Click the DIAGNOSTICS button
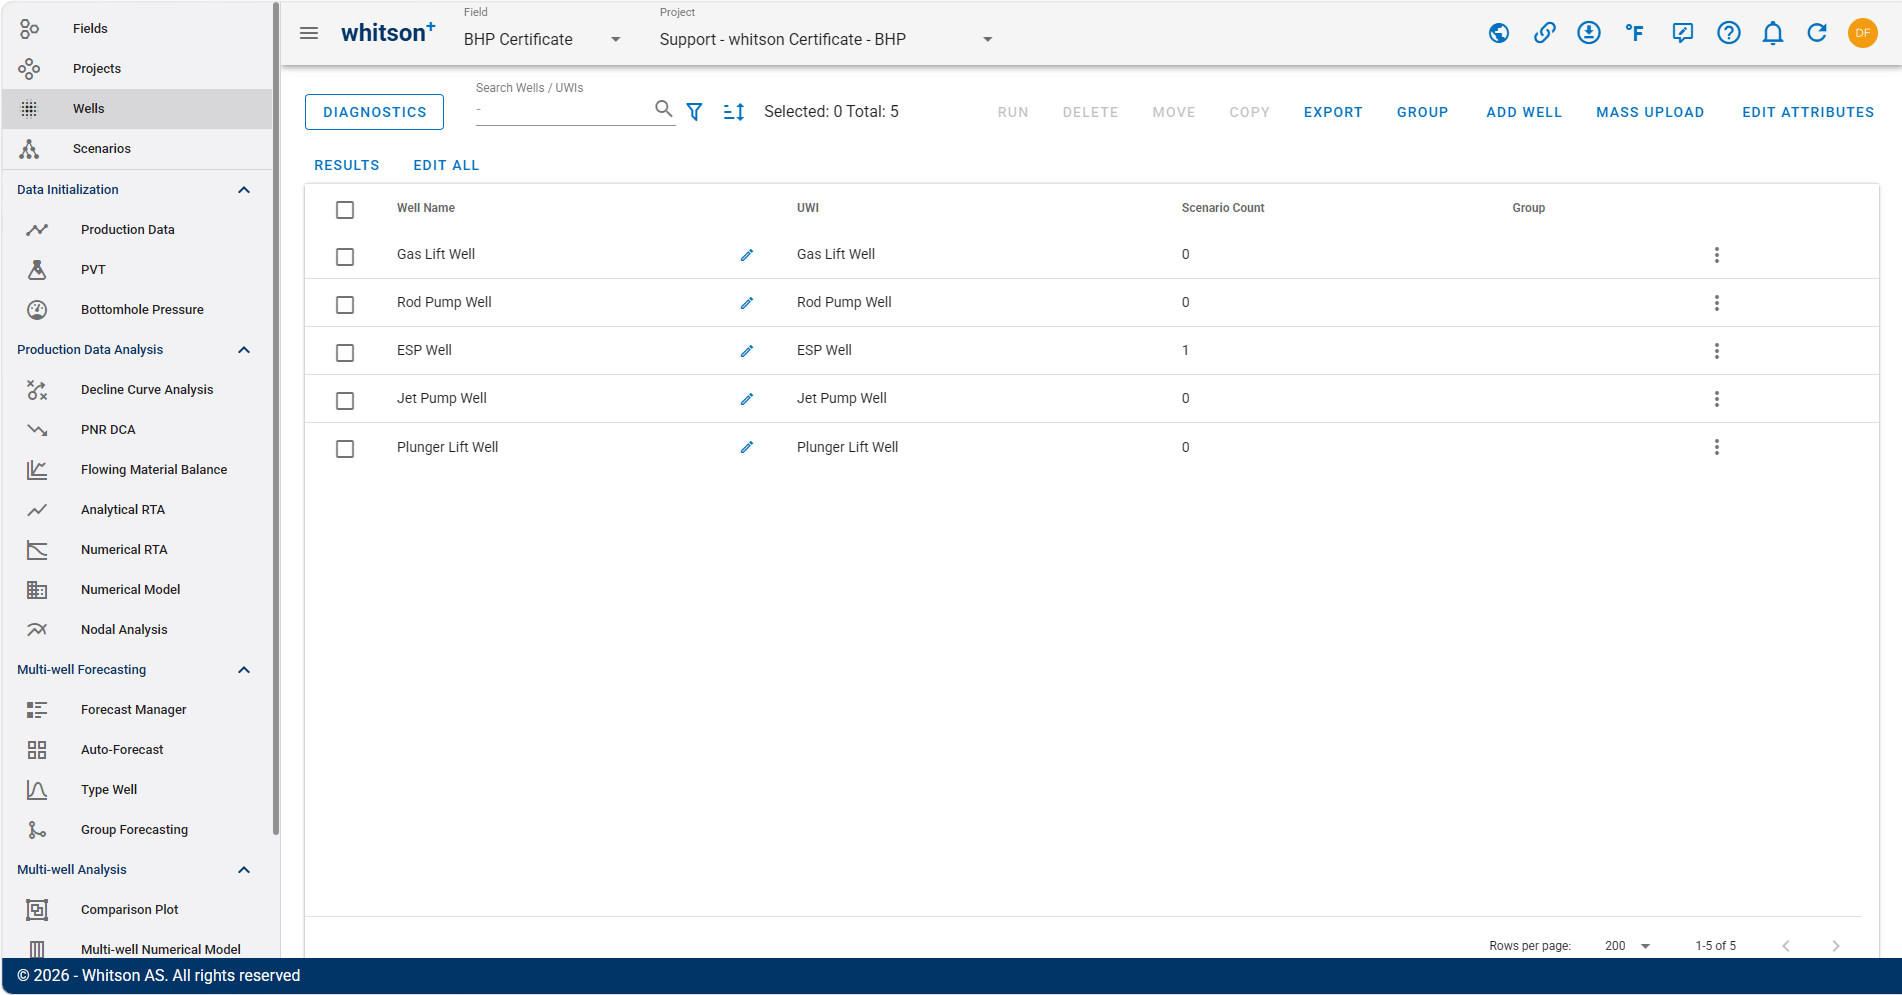This screenshot has height=995, width=1902. (x=374, y=112)
